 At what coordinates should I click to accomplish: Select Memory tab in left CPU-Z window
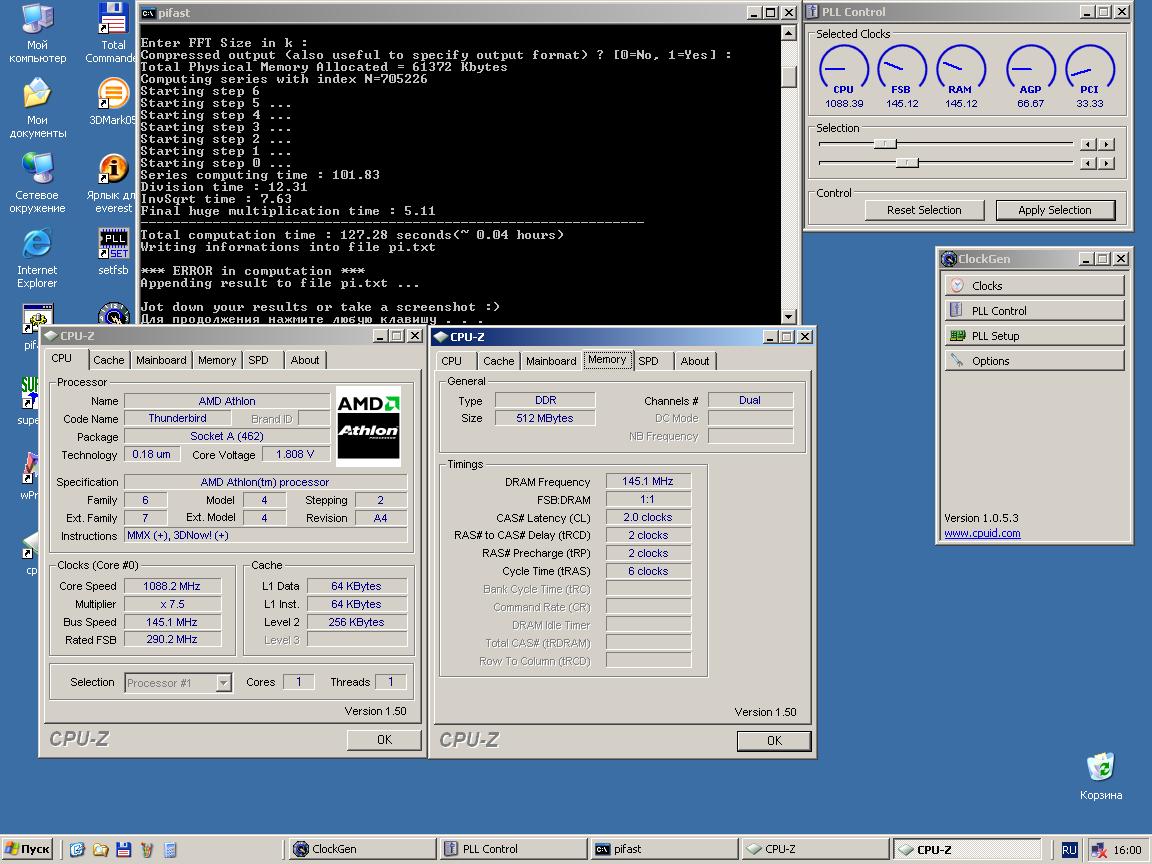tap(217, 360)
